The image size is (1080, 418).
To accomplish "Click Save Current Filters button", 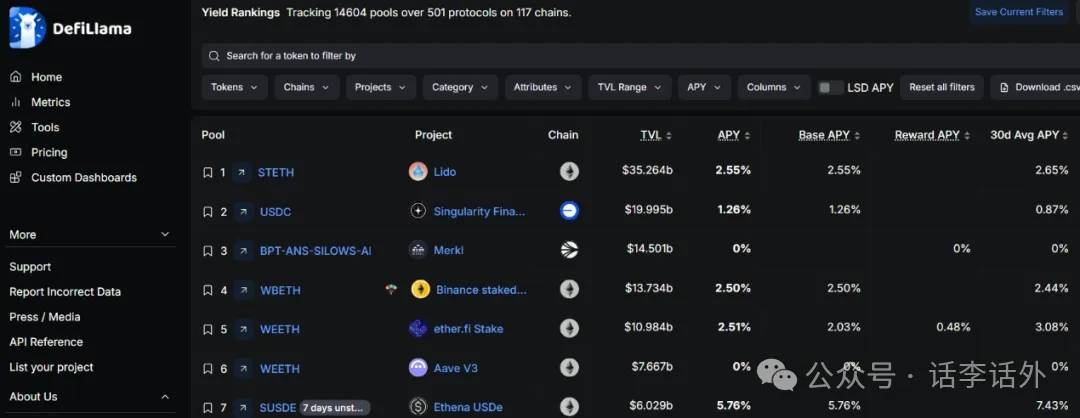I will tap(1018, 12).
